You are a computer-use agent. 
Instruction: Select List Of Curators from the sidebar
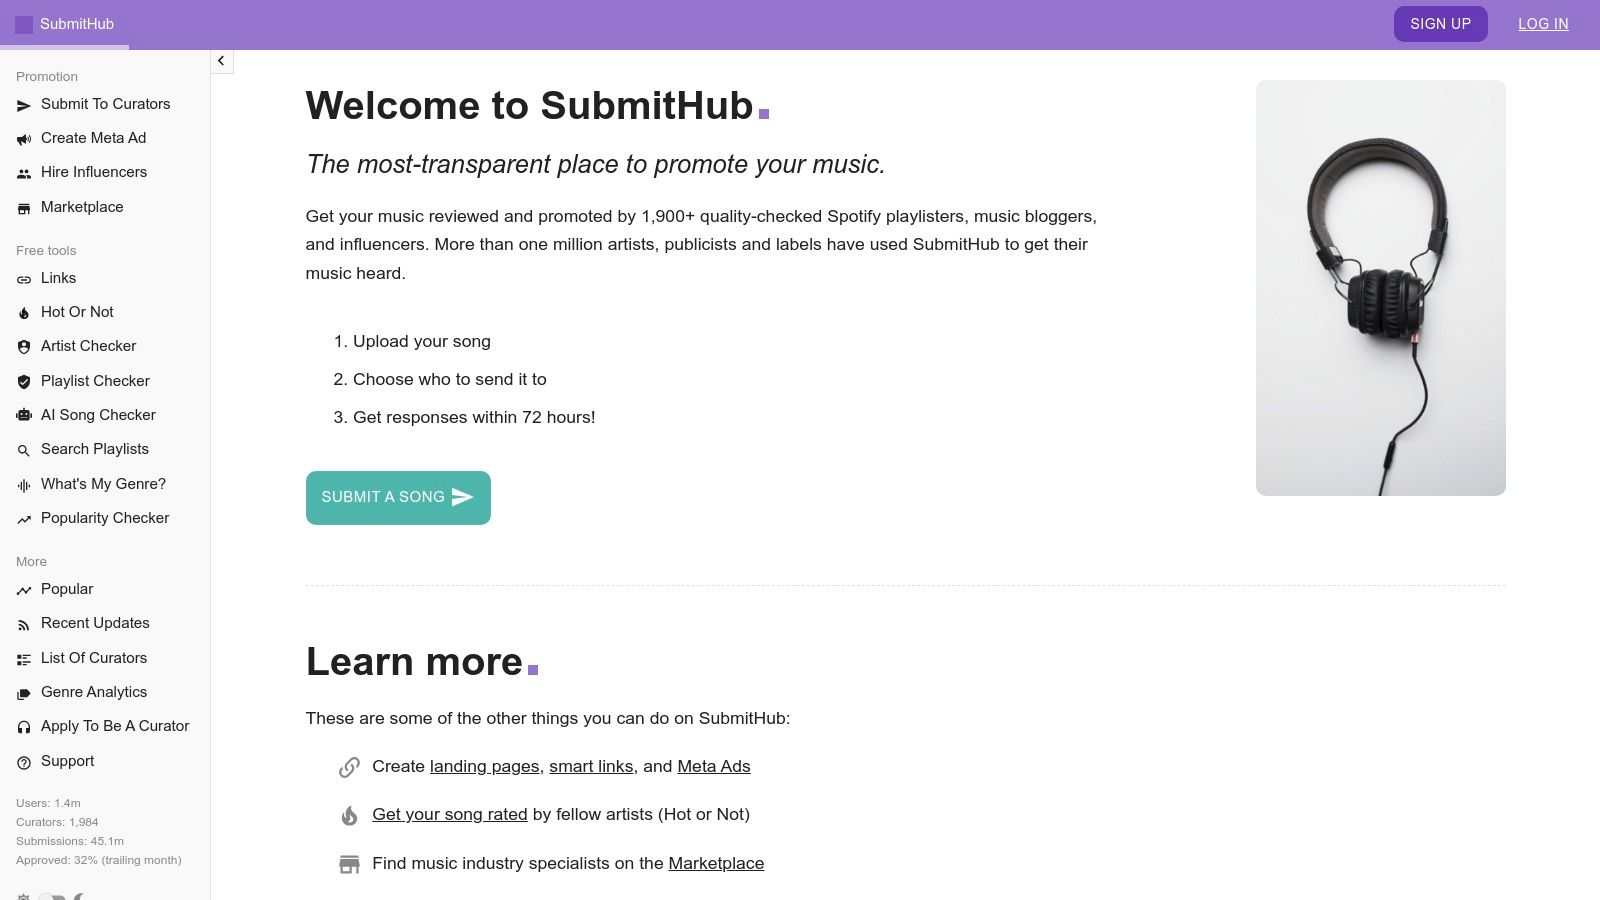coord(93,658)
